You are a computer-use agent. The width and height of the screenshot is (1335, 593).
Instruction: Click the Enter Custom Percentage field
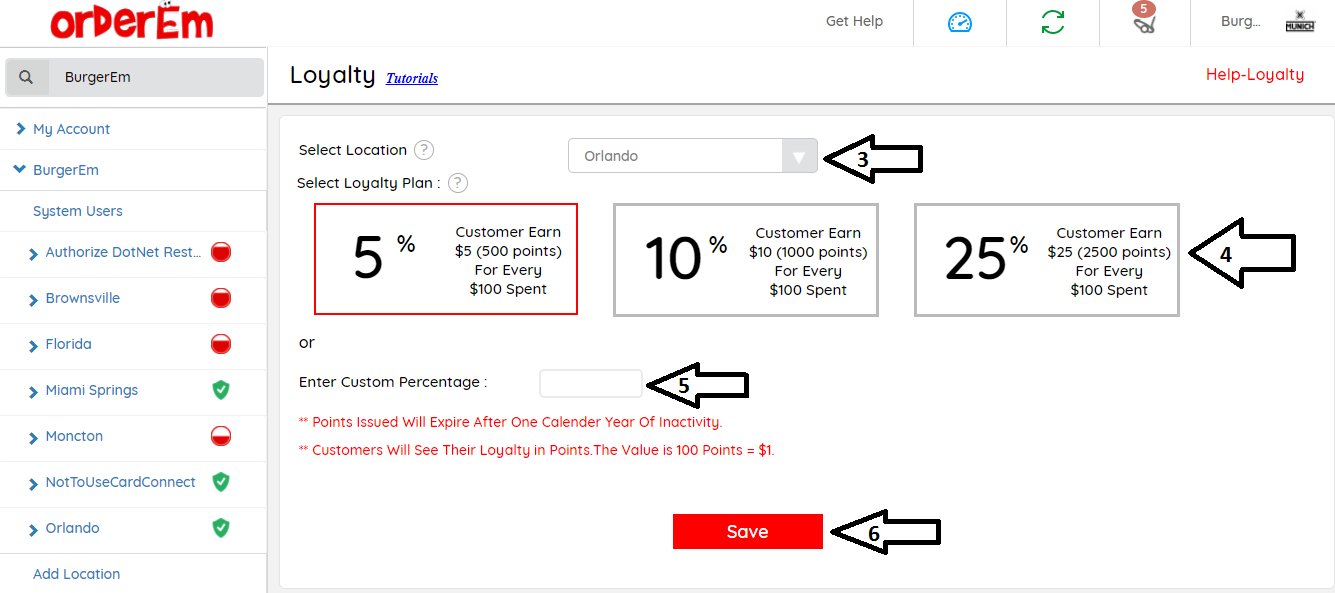[x=590, y=383]
